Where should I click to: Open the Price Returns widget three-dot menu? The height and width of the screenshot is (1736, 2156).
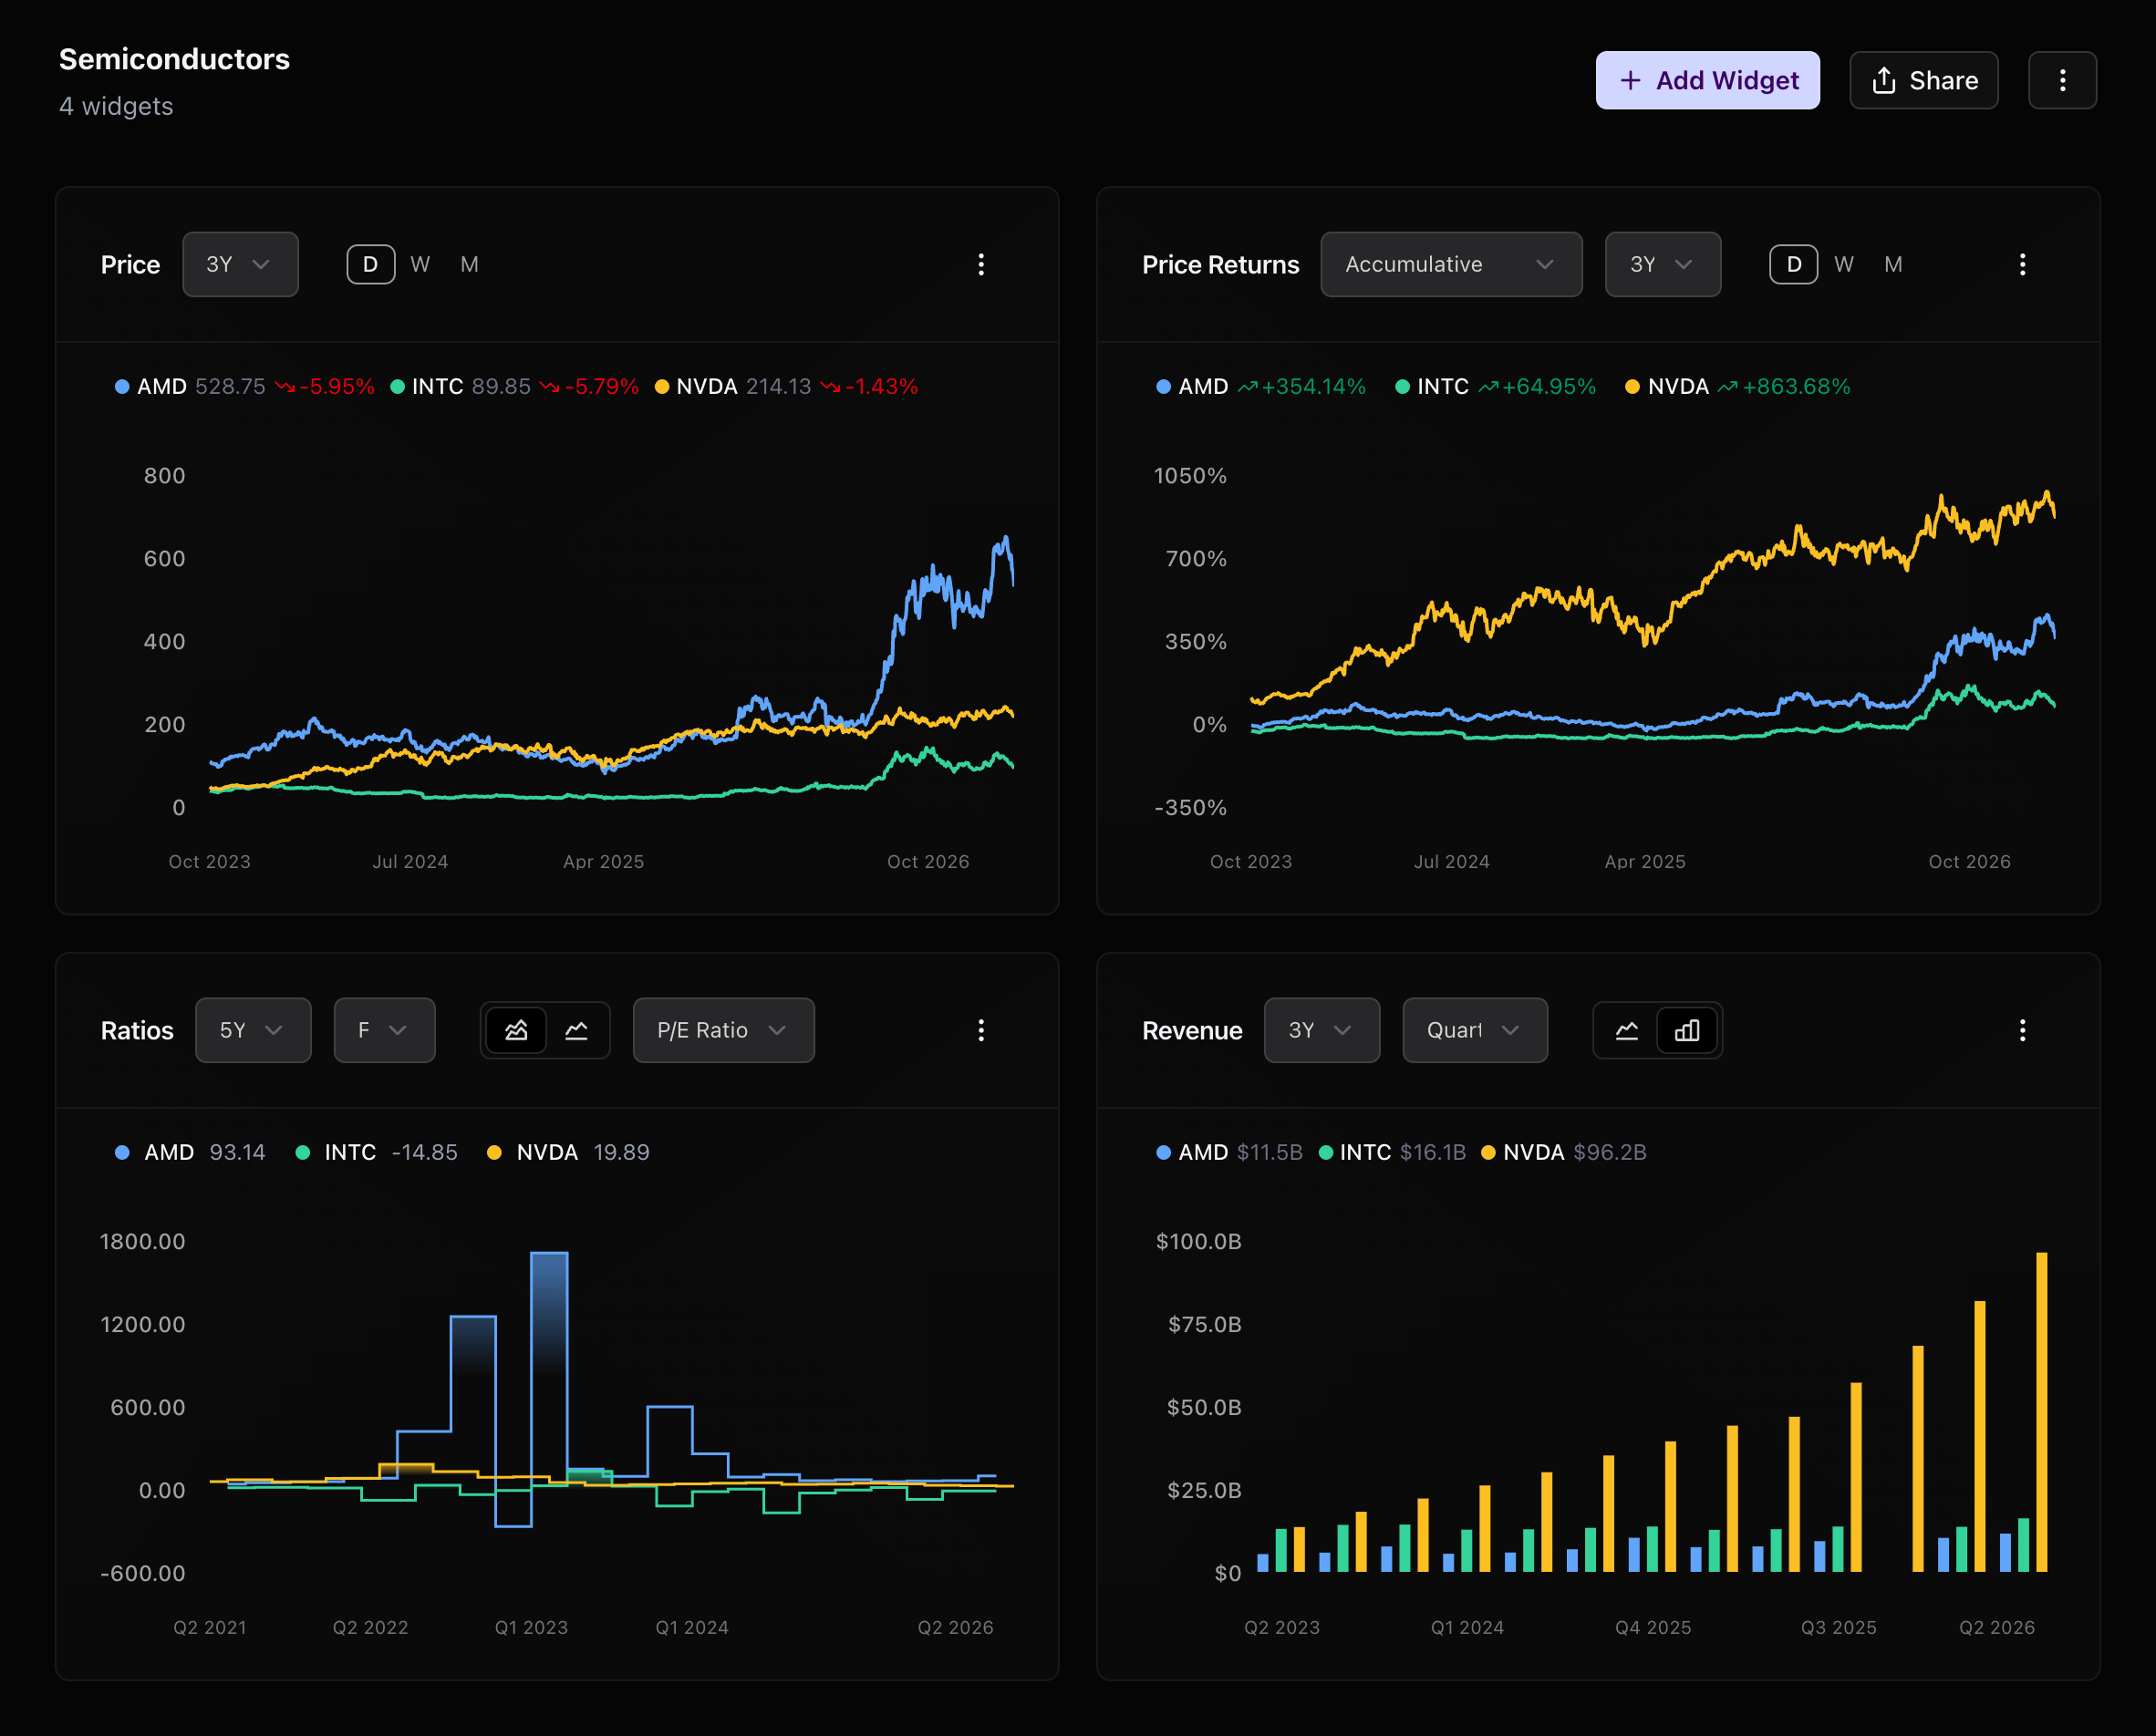(2022, 264)
